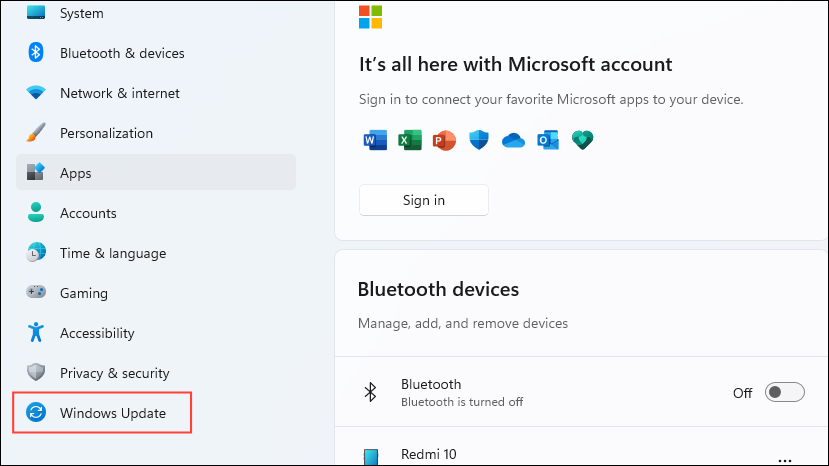Click the Sign in button
This screenshot has width=829, height=466.
click(x=423, y=200)
